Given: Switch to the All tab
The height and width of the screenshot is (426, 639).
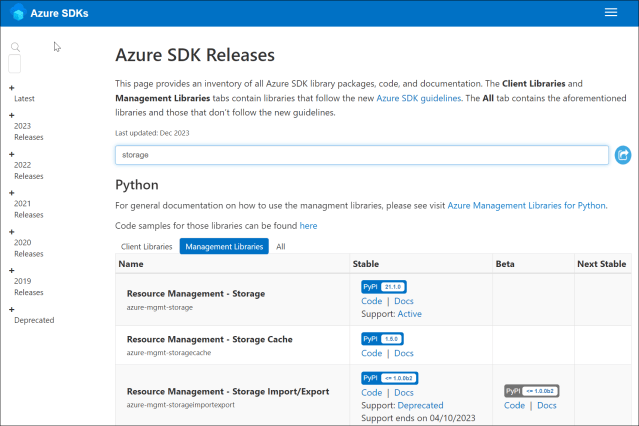Looking at the screenshot, I should click(x=281, y=247).
